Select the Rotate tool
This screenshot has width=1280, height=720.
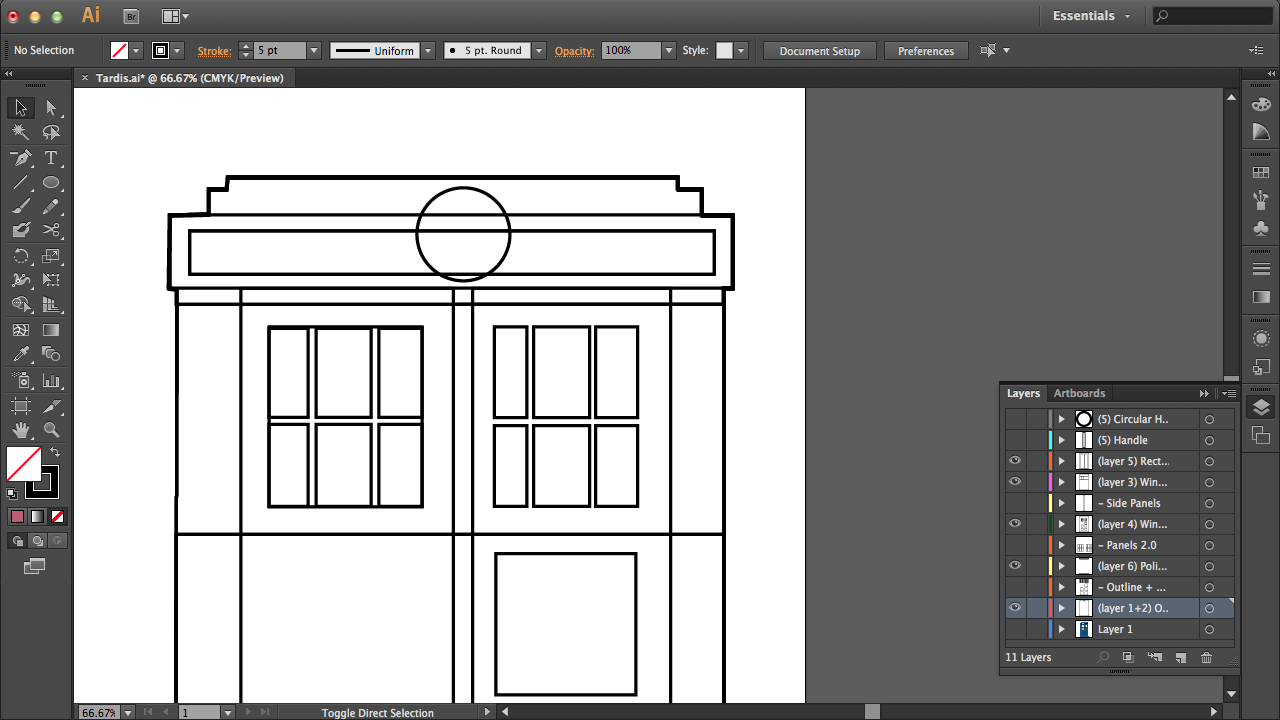(x=21, y=256)
